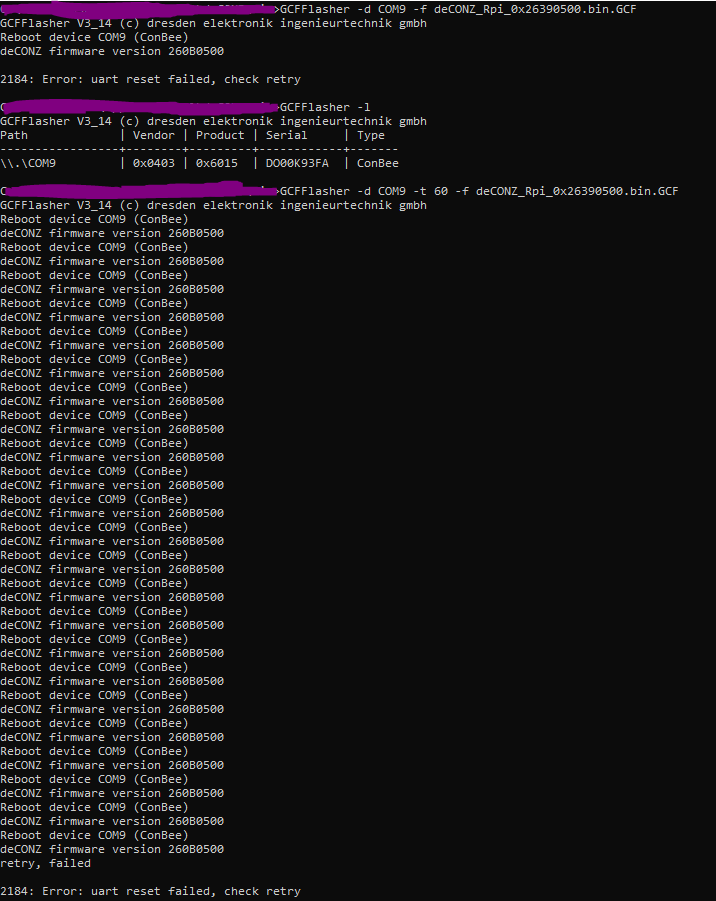Click the 'Product' column header
The width and height of the screenshot is (716, 901).
(x=220, y=135)
